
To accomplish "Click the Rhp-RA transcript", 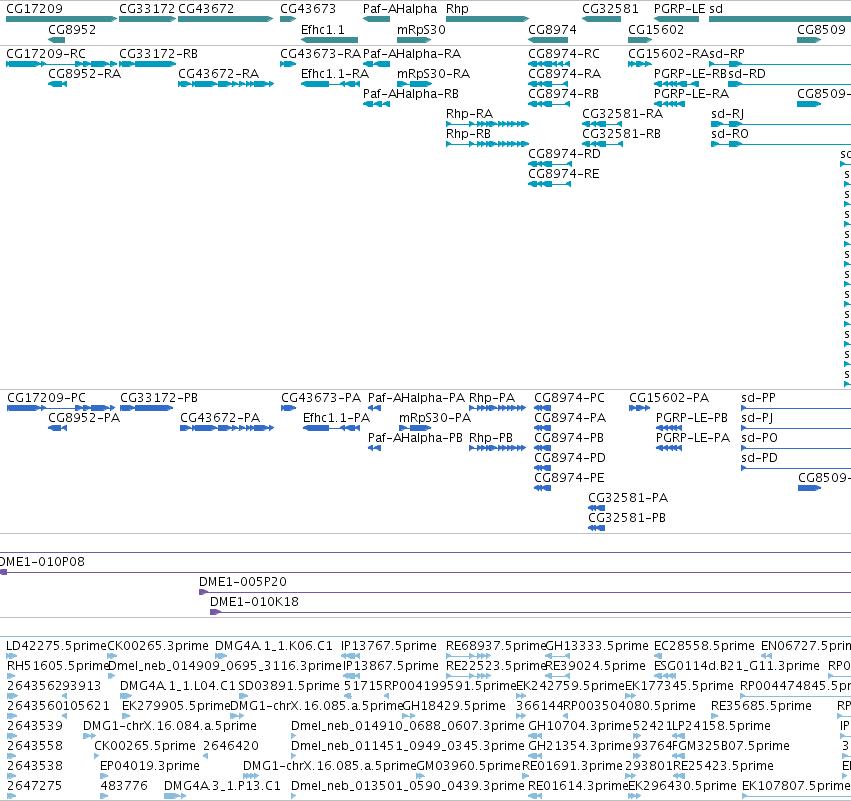I will point(487,124).
